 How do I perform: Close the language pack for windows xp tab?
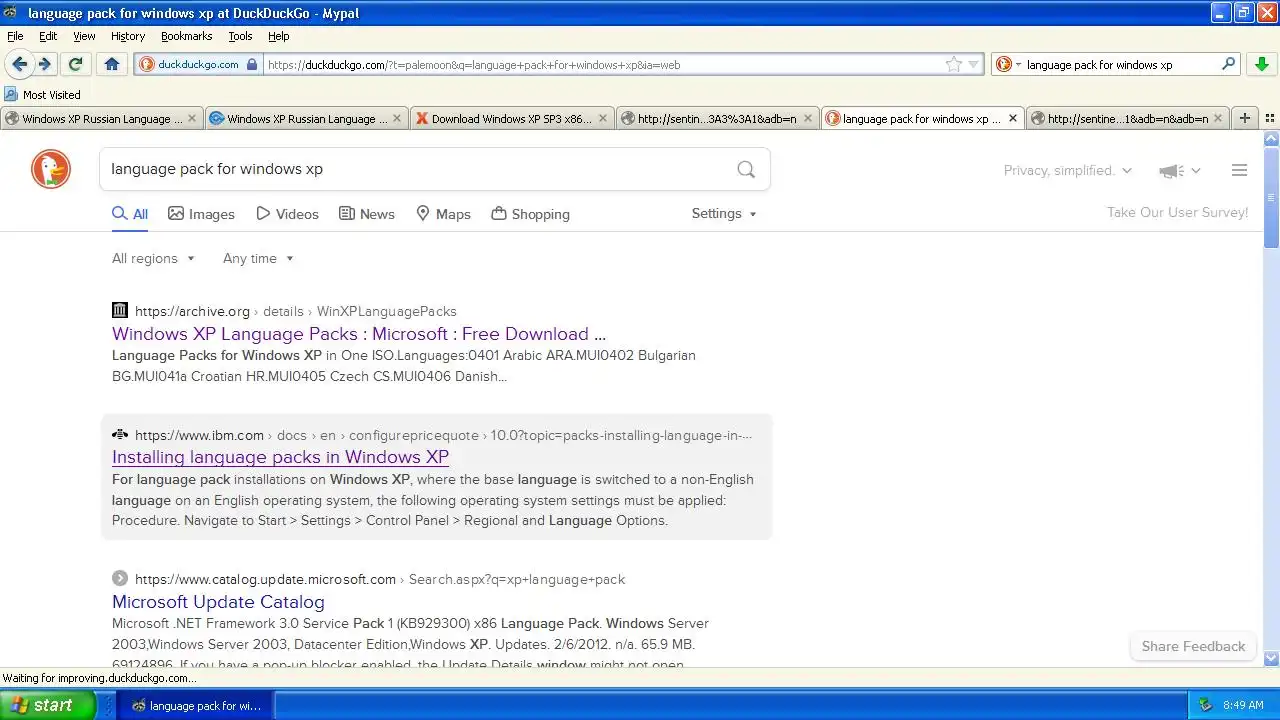[x=1012, y=118]
